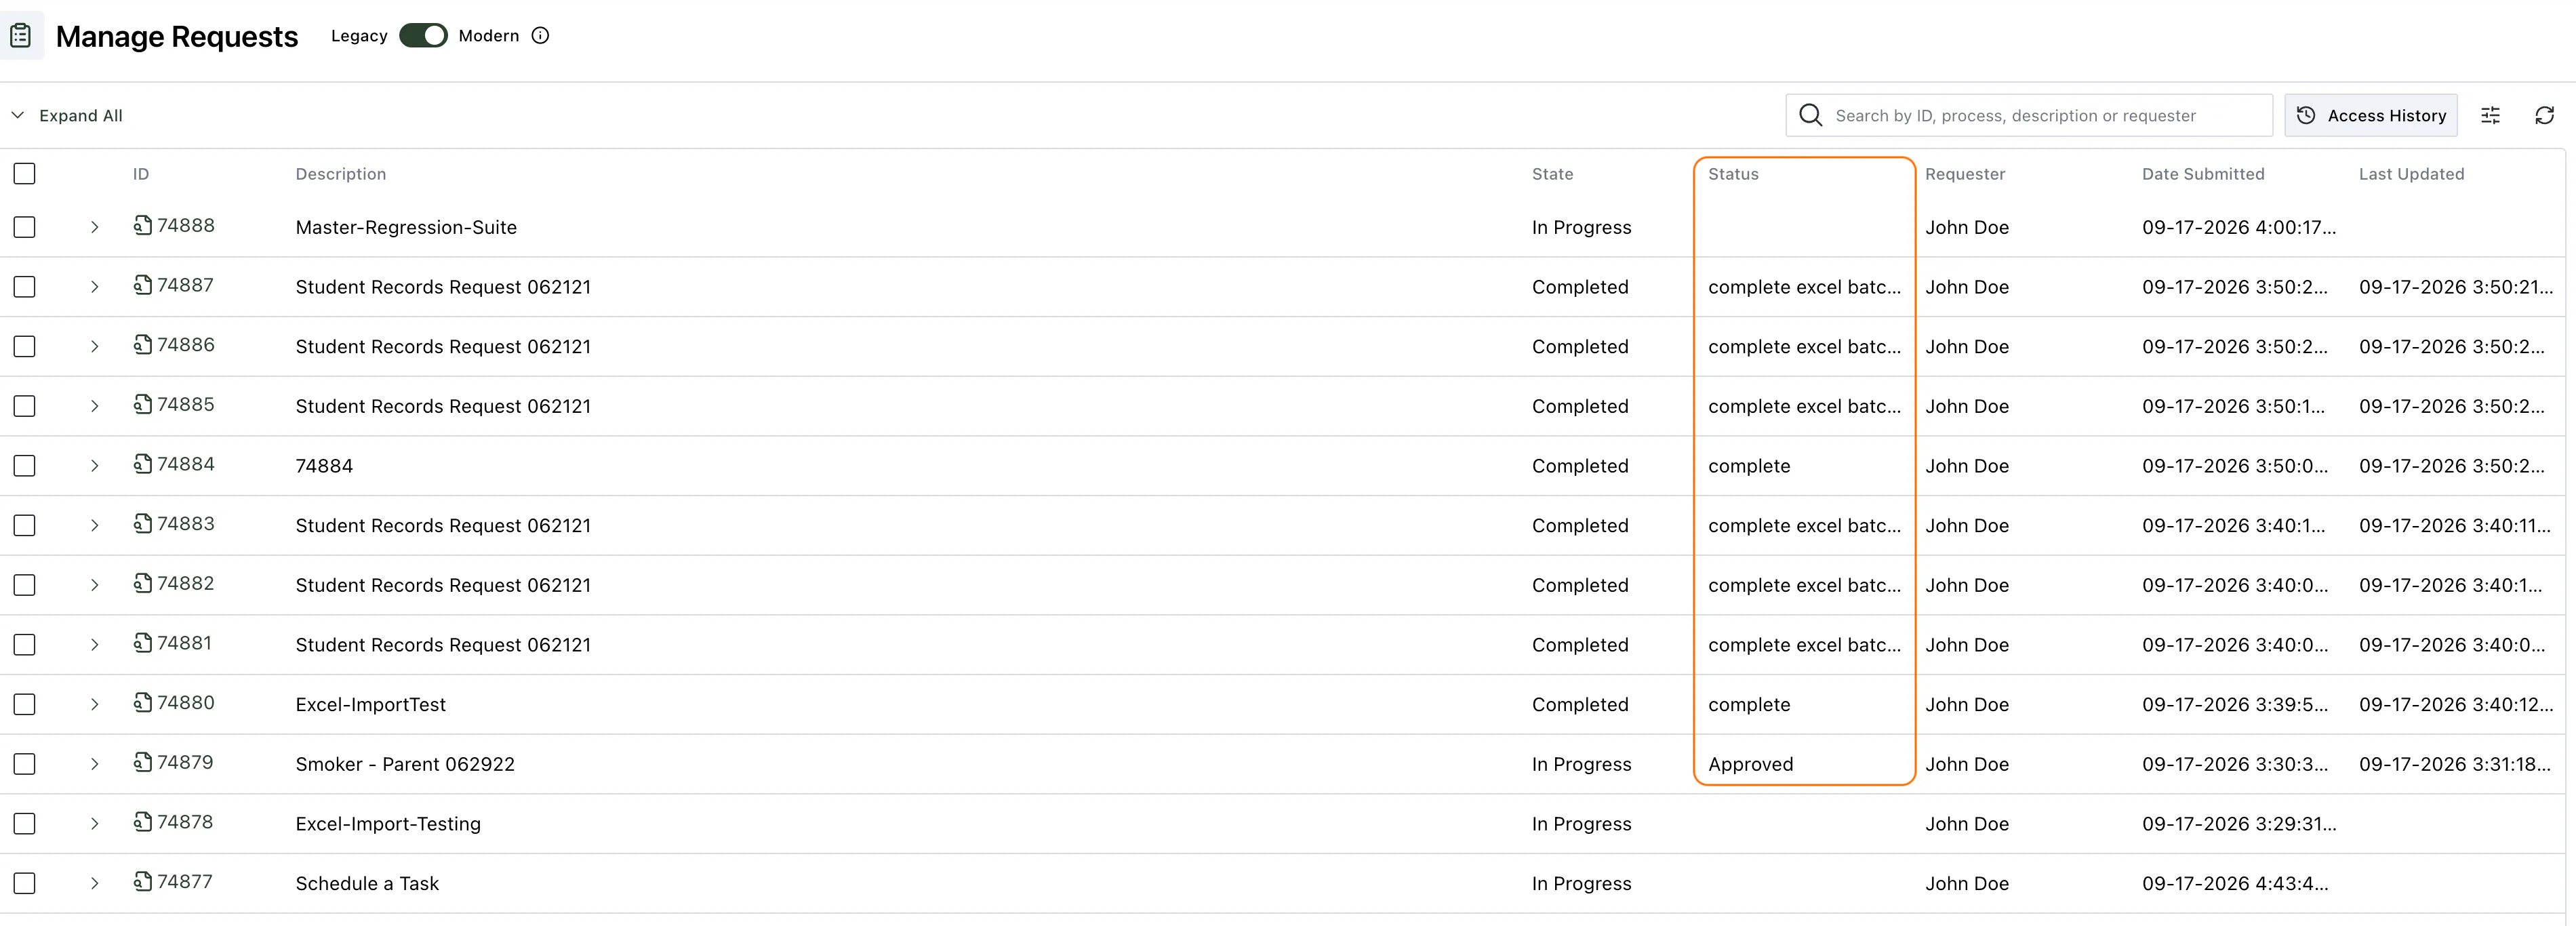
Task: Check the select-all checkbox in the header
Action: [25, 174]
